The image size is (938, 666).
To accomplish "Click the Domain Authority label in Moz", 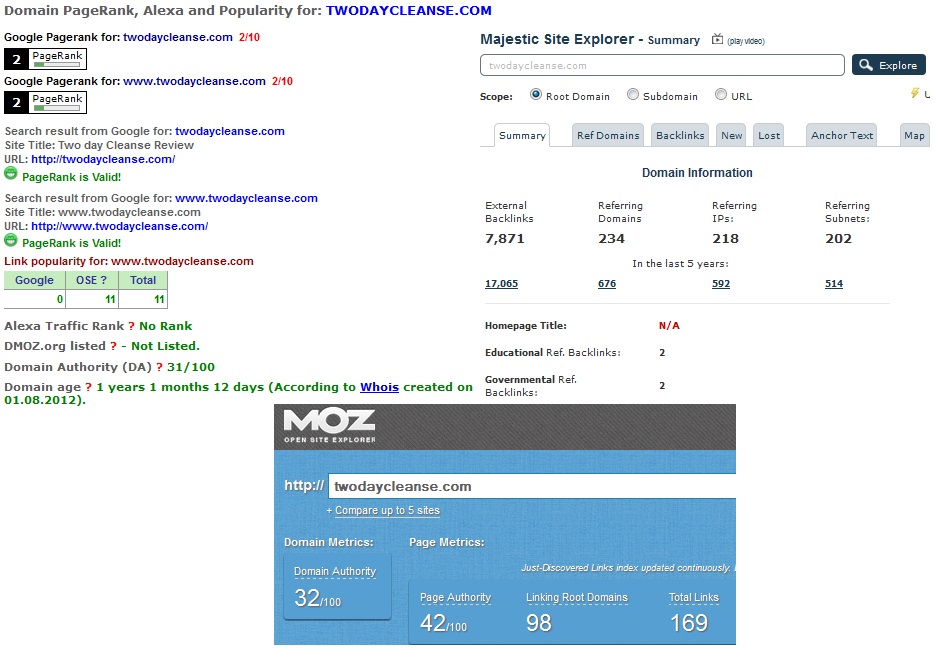I will click(x=335, y=571).
